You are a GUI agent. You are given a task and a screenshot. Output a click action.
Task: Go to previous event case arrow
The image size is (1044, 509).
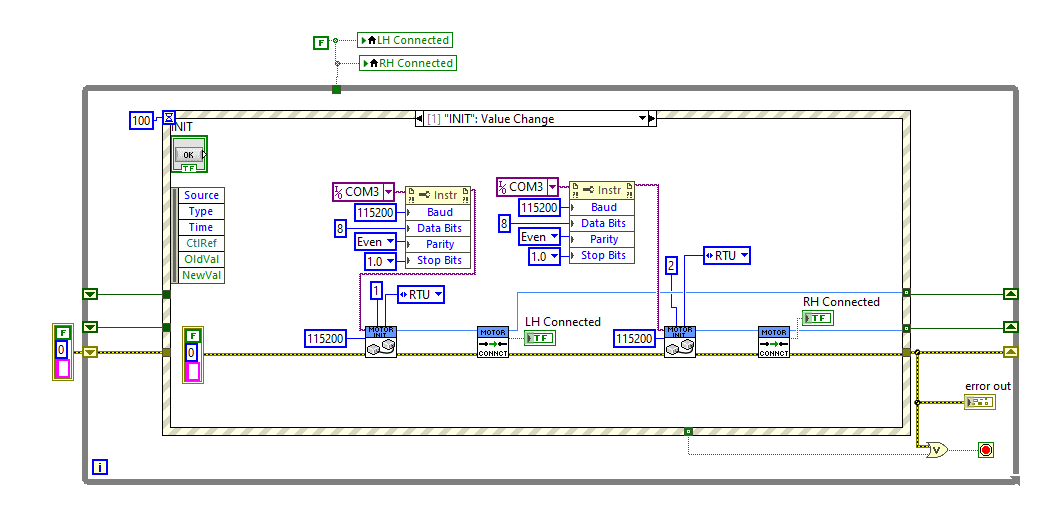[x=420, y=119]
